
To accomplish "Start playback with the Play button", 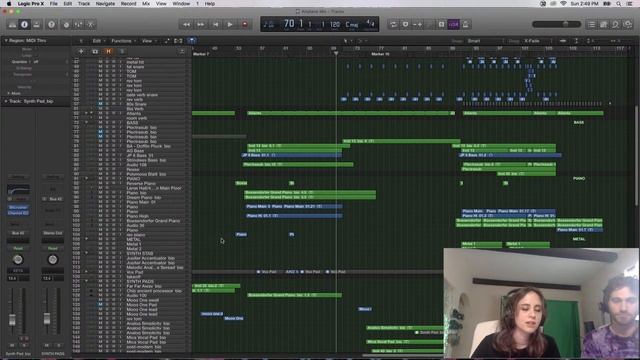I will click(230, 24).
